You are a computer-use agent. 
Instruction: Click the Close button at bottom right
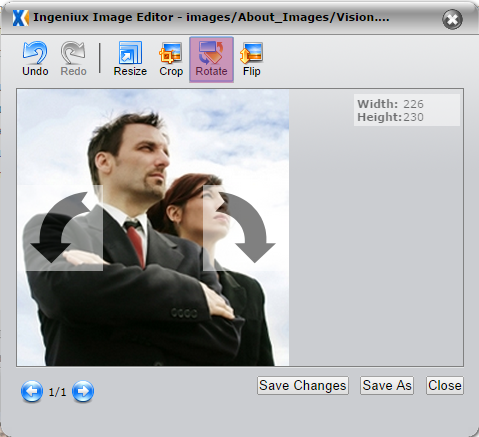tap(445, 386)
